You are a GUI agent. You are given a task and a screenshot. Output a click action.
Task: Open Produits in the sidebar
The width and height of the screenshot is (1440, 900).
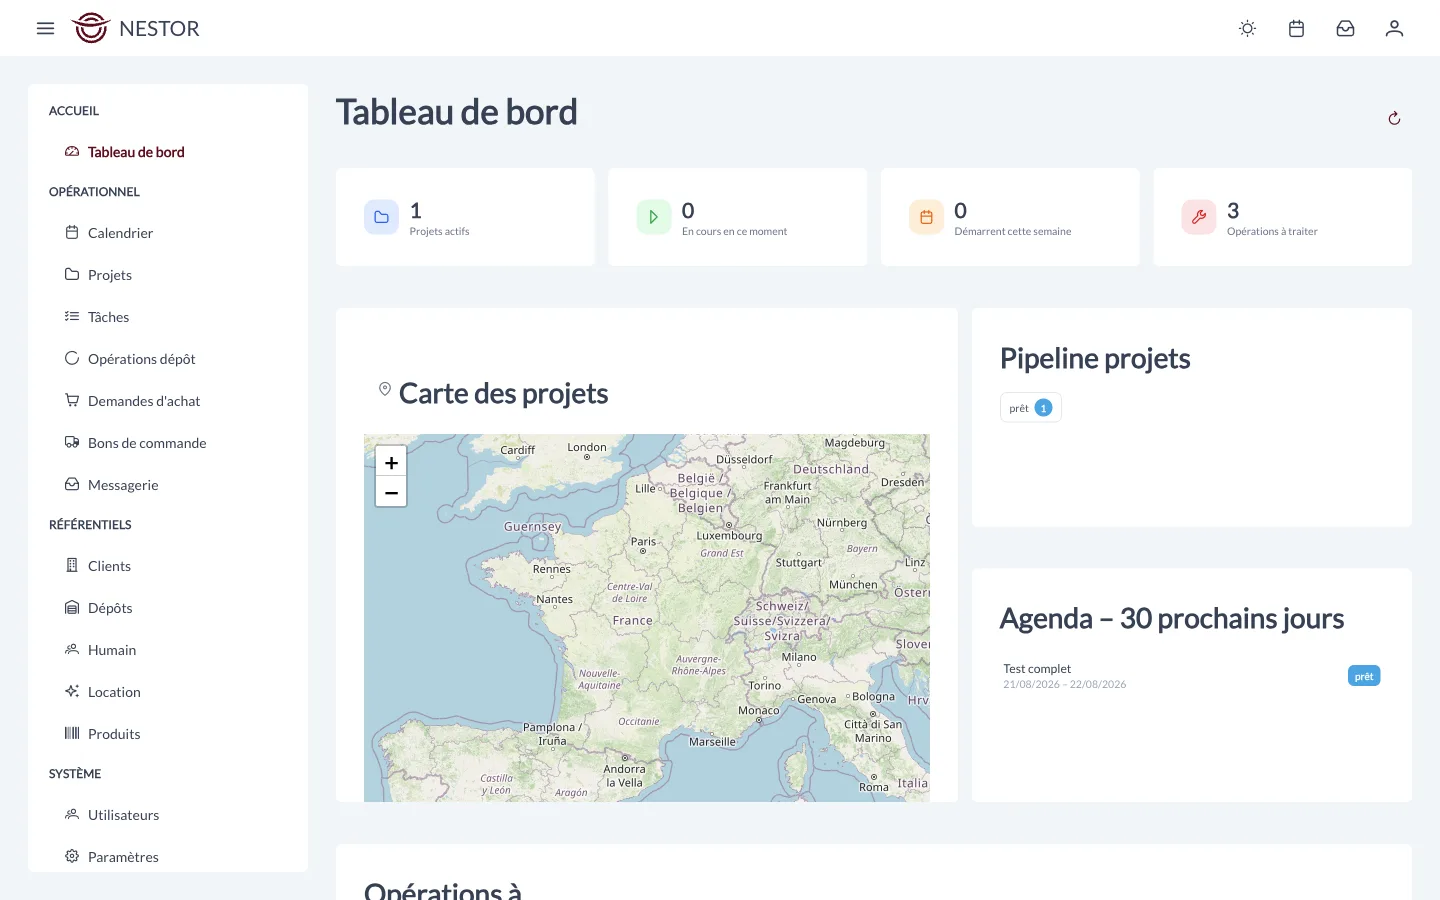coord(114,734)
